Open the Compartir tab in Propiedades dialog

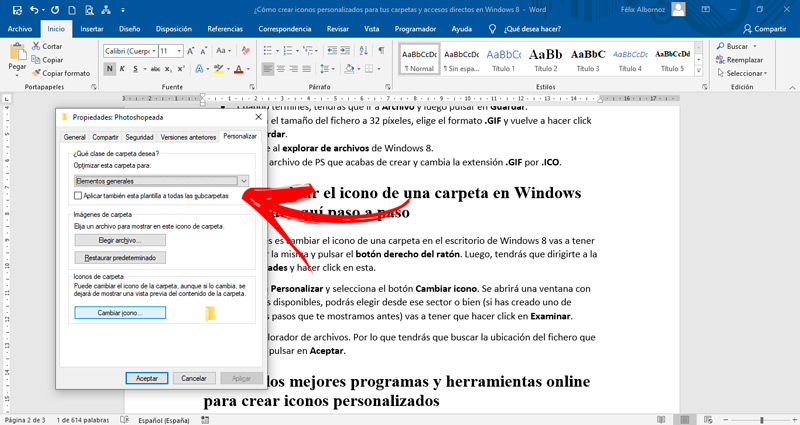click(105, 137)
